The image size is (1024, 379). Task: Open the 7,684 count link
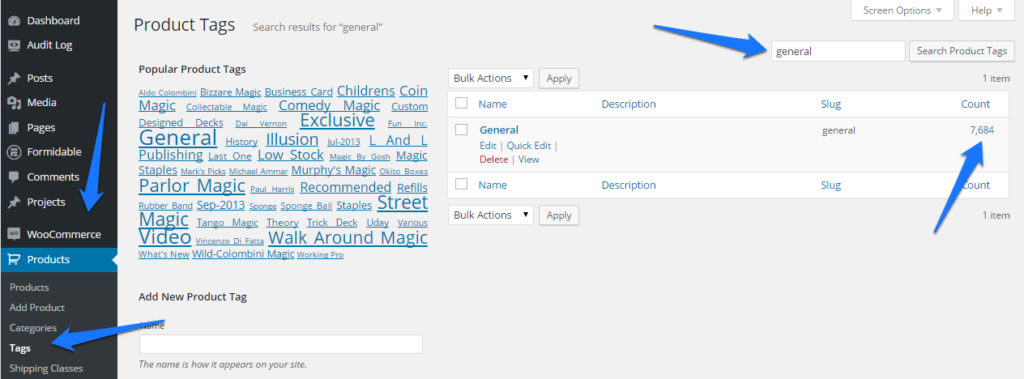982,130
